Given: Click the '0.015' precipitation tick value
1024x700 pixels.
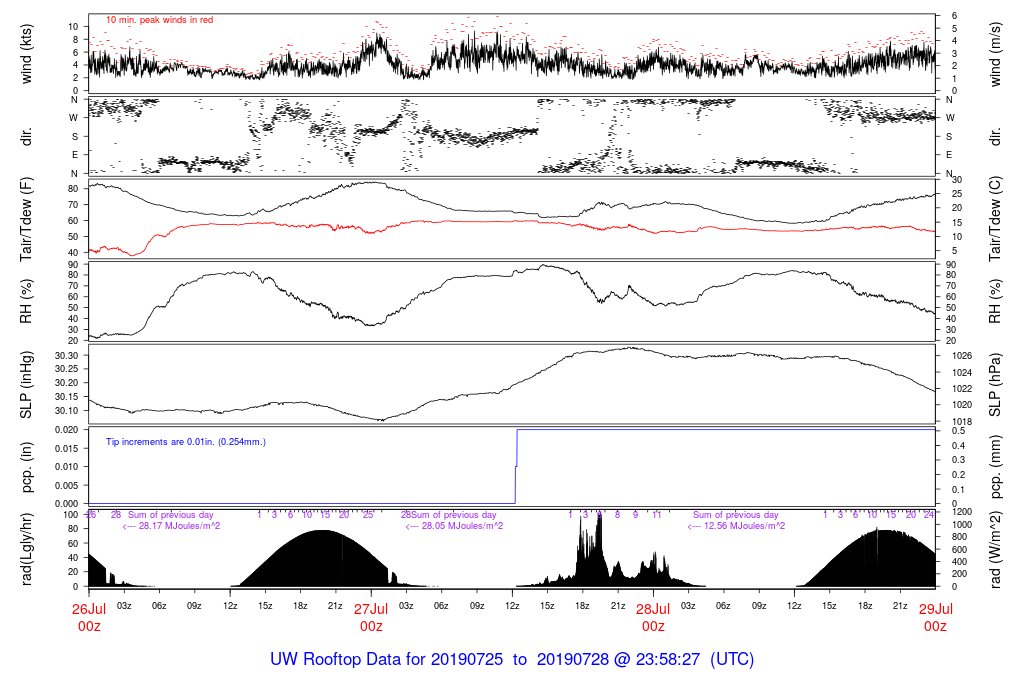Looking at the screenshot, I should (67, 449).
